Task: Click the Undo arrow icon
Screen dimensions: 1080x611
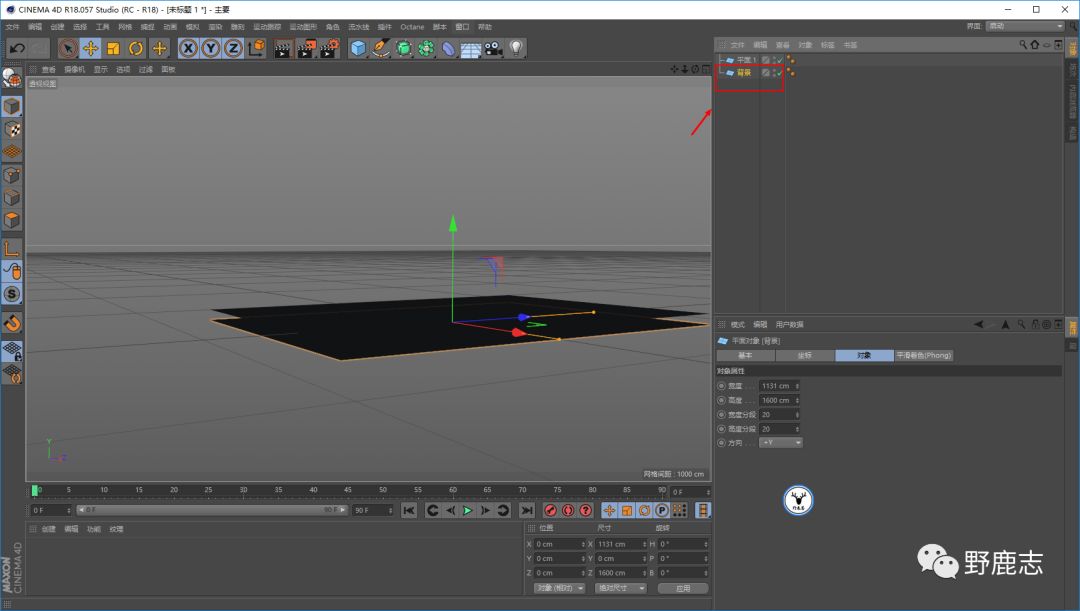Action: point(16,48)
